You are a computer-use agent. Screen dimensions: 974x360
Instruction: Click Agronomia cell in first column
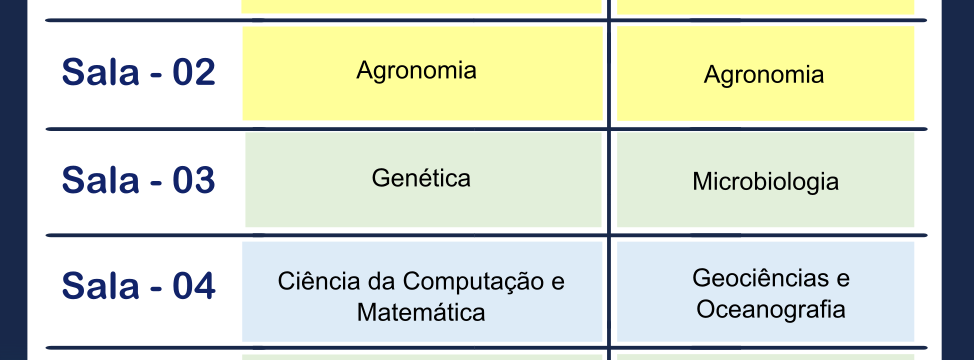(422, 73)
